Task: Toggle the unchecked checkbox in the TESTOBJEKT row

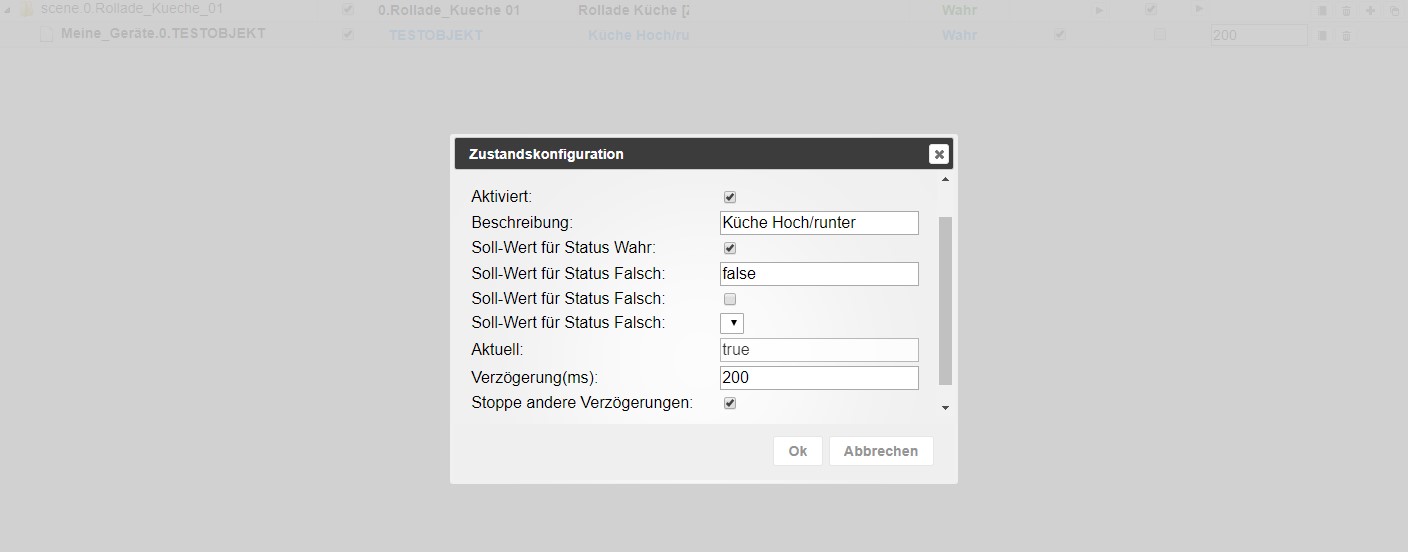Action: pyautogui.click(x=1160, y=34)
